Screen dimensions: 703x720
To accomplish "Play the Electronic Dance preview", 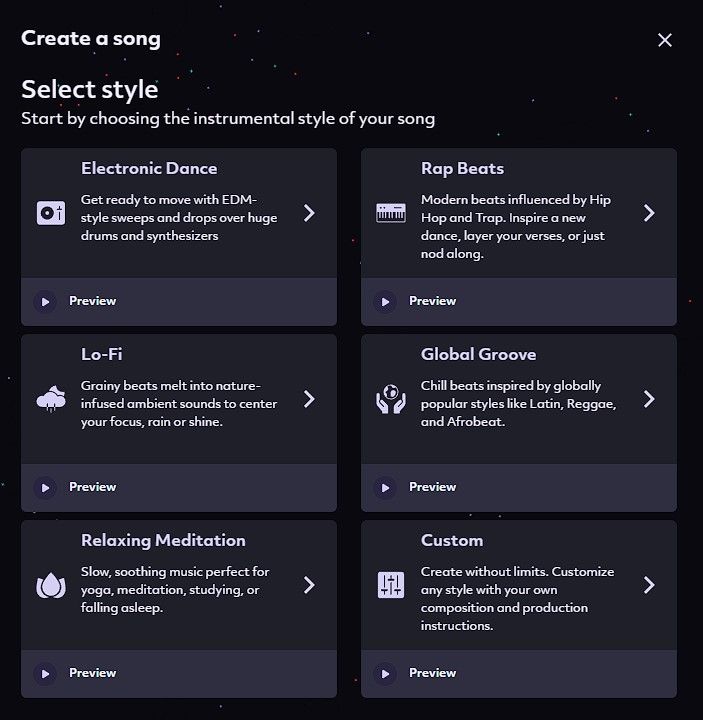I will click(45, 301).
